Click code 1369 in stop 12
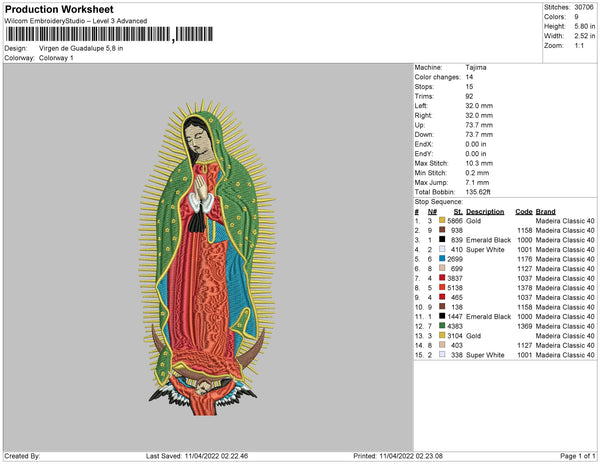Viewport: 600px width, 464px height. point(525,326)
